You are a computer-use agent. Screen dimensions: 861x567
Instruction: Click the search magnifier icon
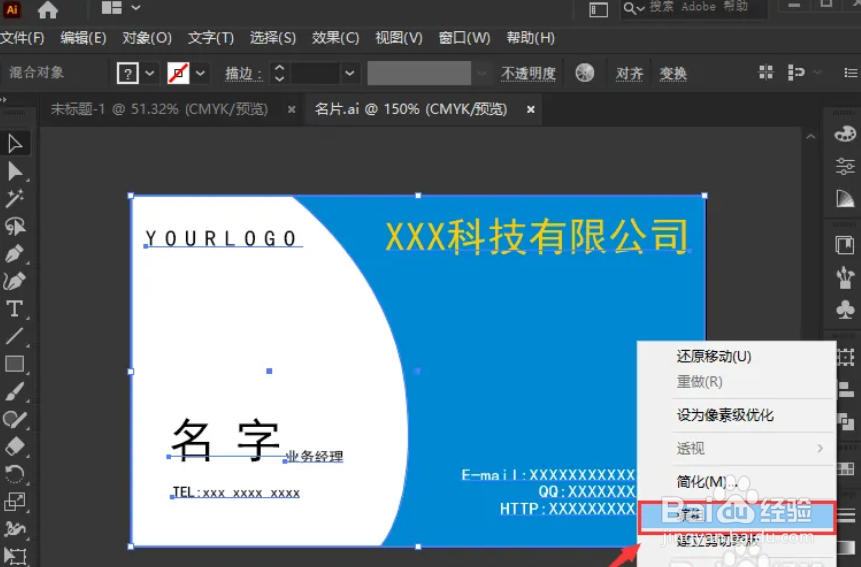tap(633, 8)
